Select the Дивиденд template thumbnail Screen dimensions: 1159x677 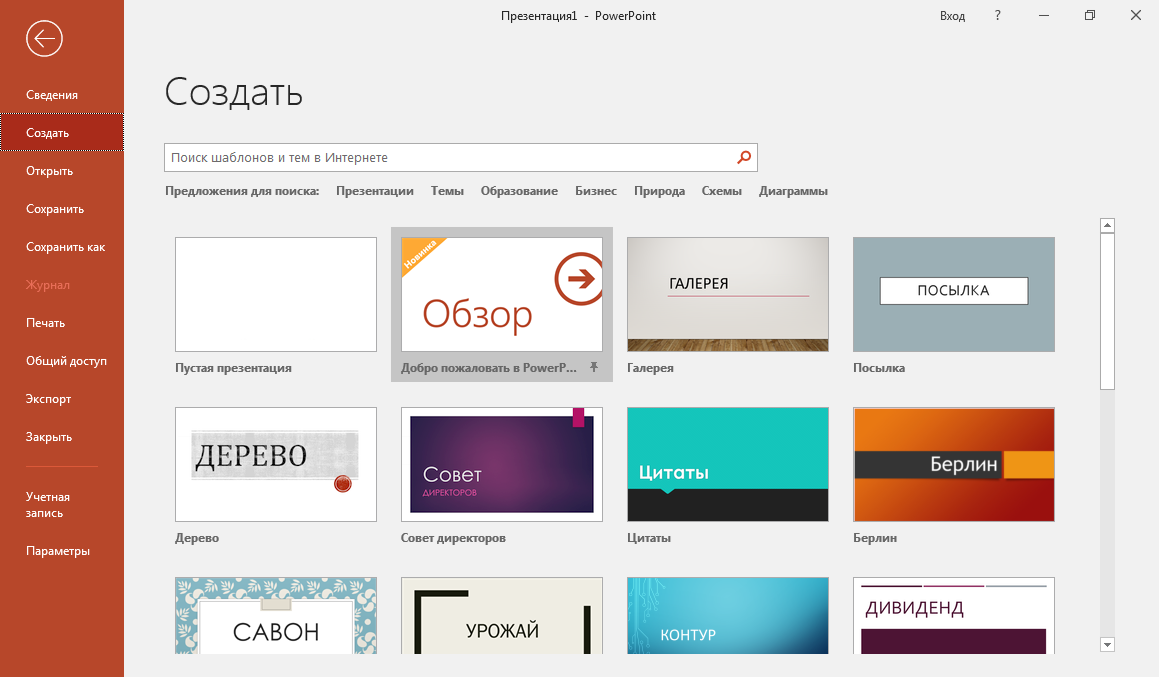(x=954, y=616)
